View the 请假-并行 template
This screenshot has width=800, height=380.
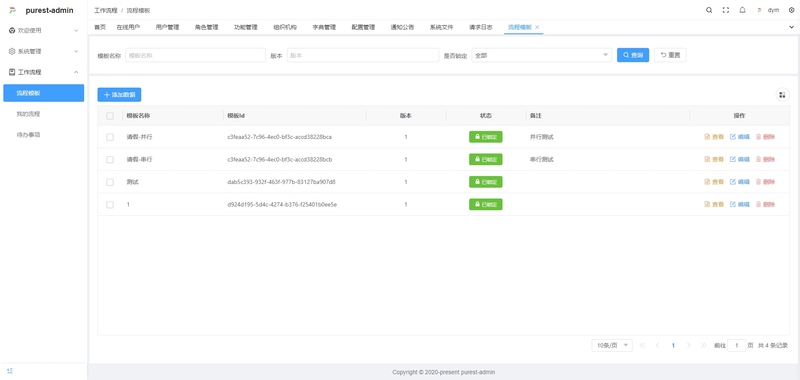(x=714, y=137)
